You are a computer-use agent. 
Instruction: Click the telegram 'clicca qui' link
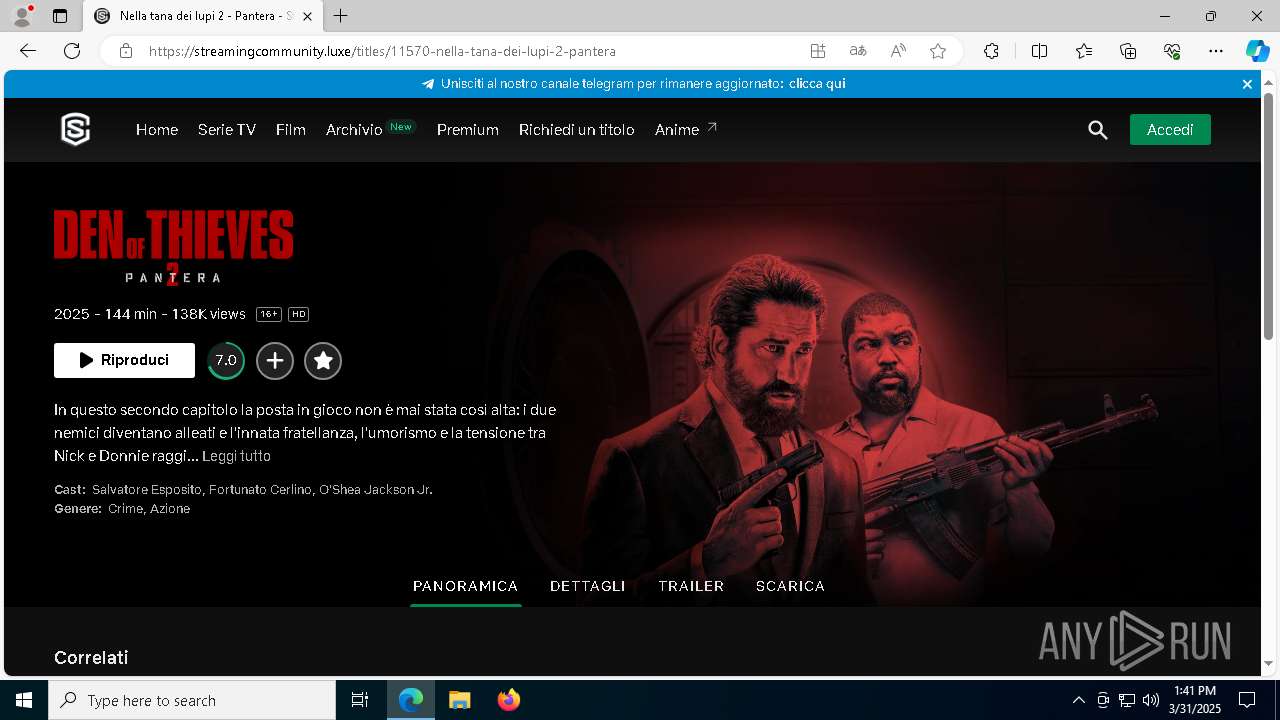[x=817, y=84]
